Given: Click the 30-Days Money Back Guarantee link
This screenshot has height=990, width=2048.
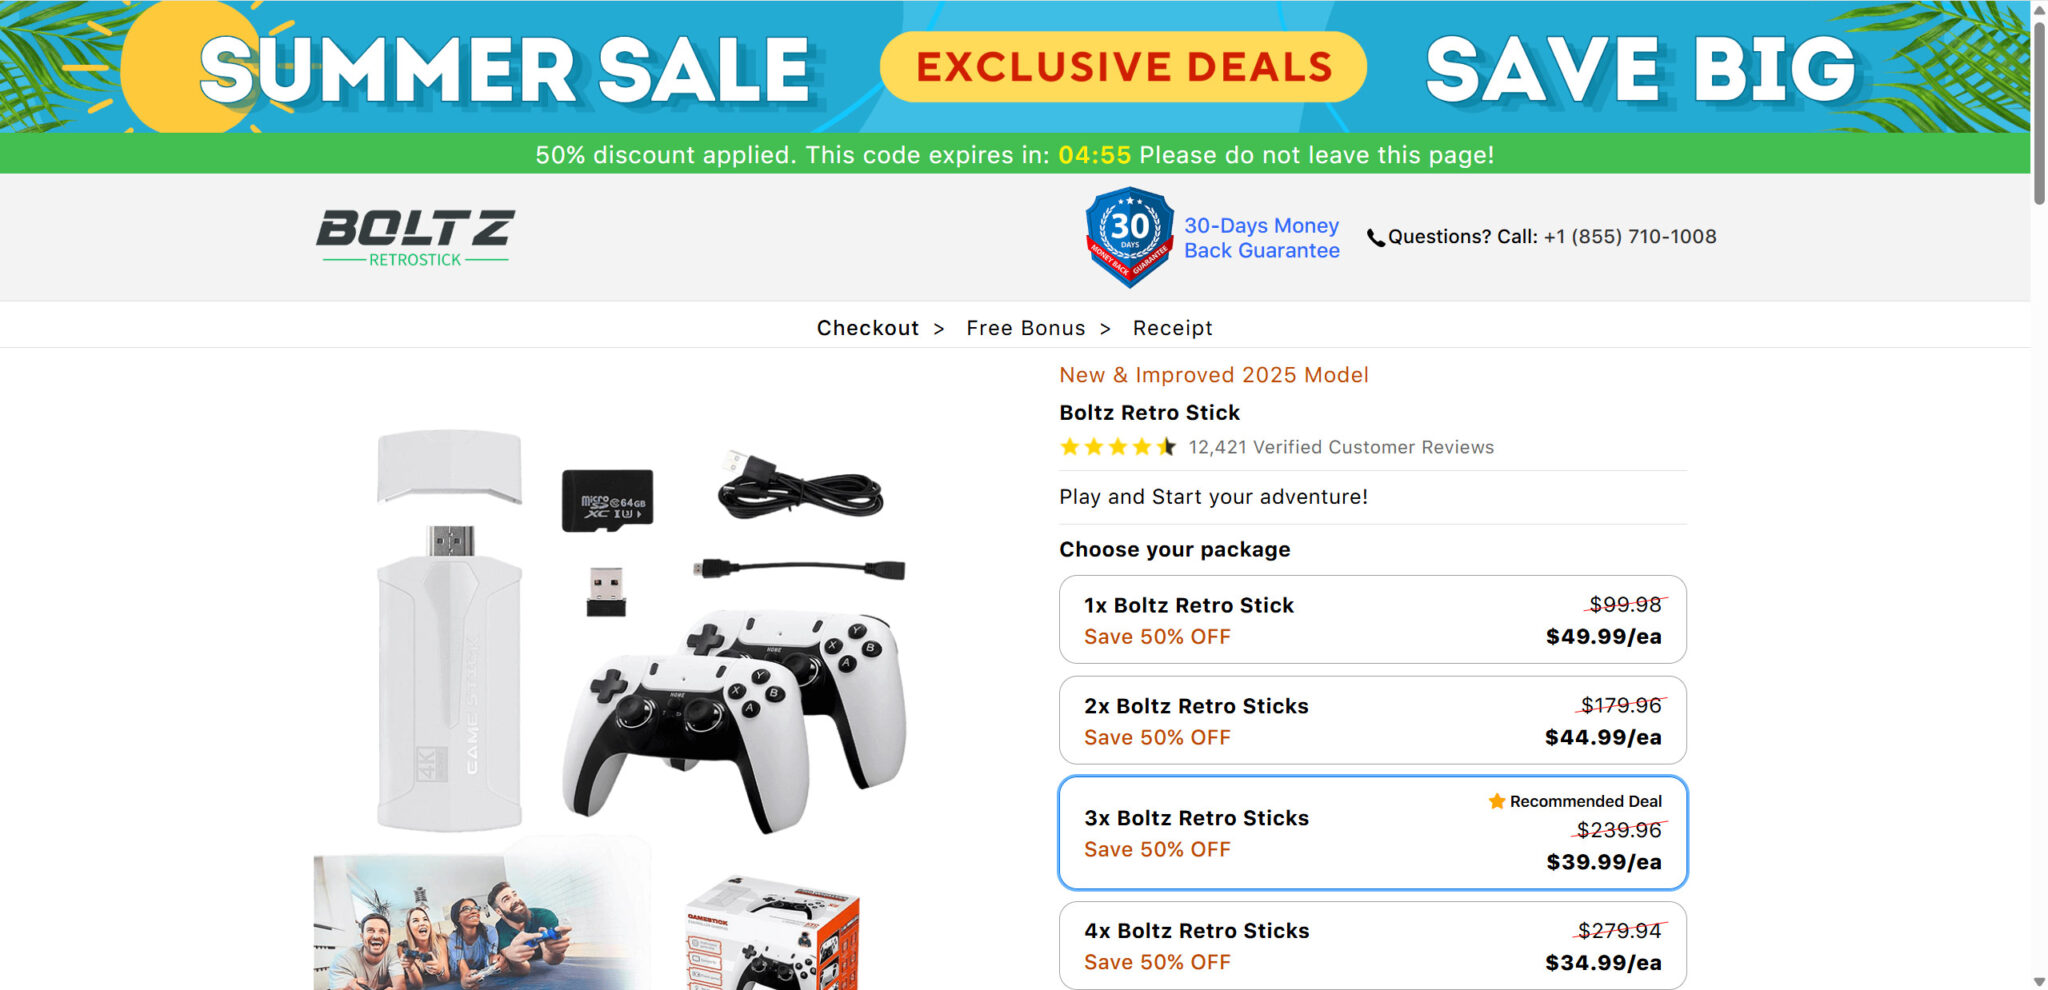Looking at the screenshot, I should pyautogui.click(x=1261, y=237).
